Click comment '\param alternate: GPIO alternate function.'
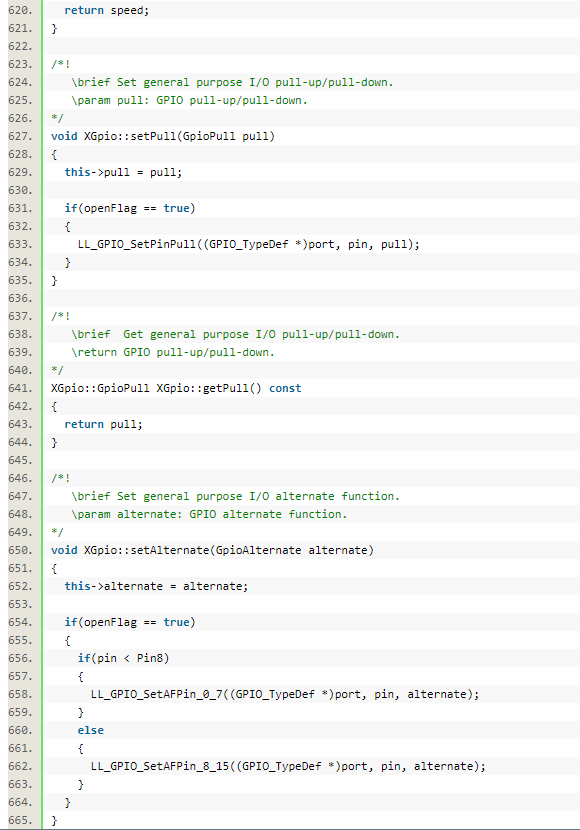 [x=209, y=514]
